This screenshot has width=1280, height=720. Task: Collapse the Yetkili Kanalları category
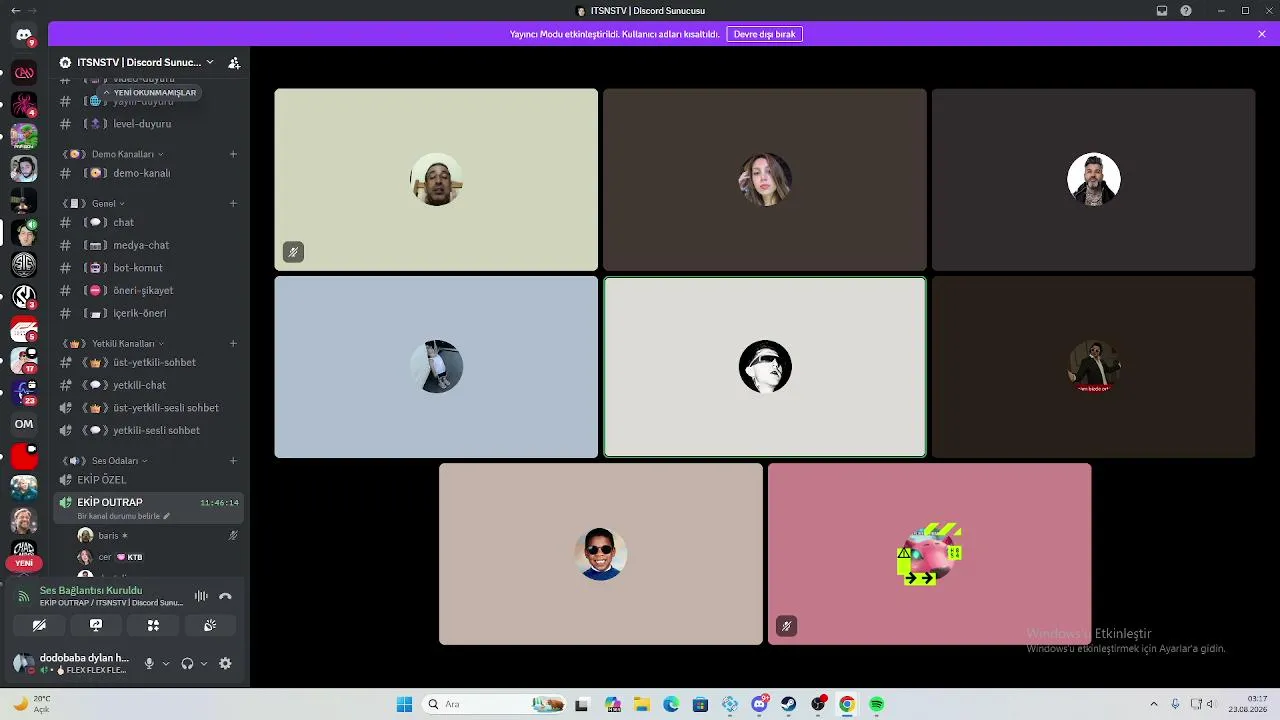coord(113,343)
